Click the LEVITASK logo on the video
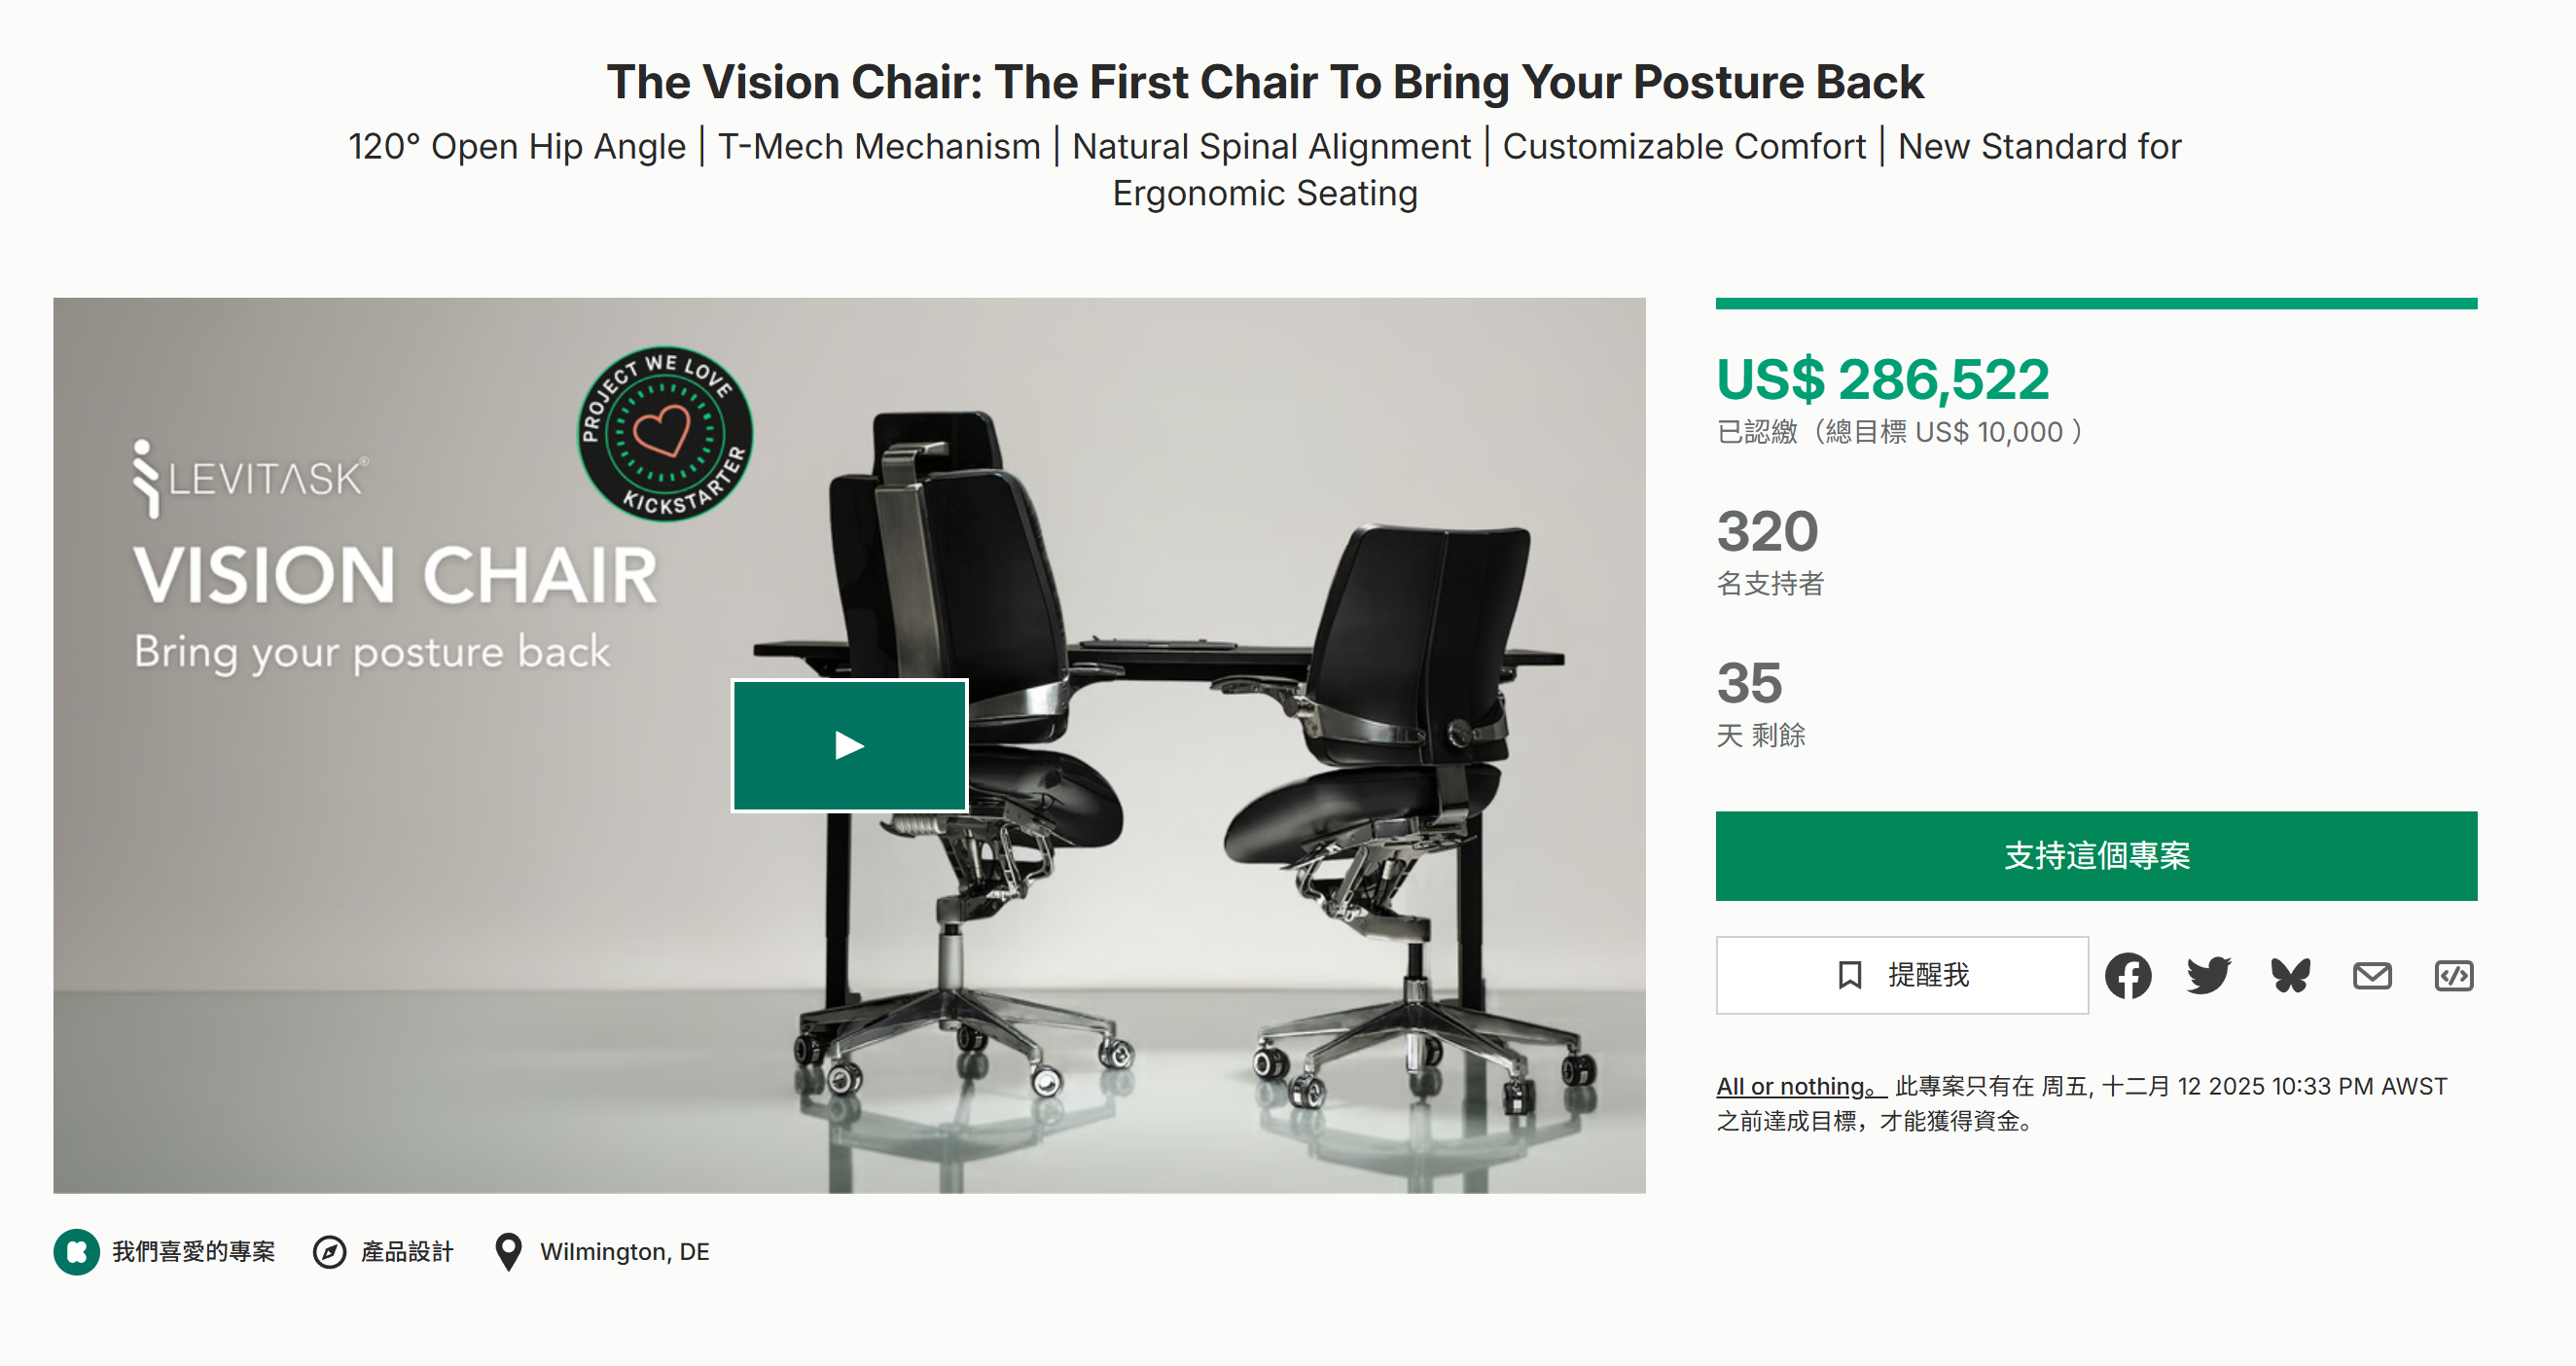Screen dimensions: 2576x1366 pos(250,478)
